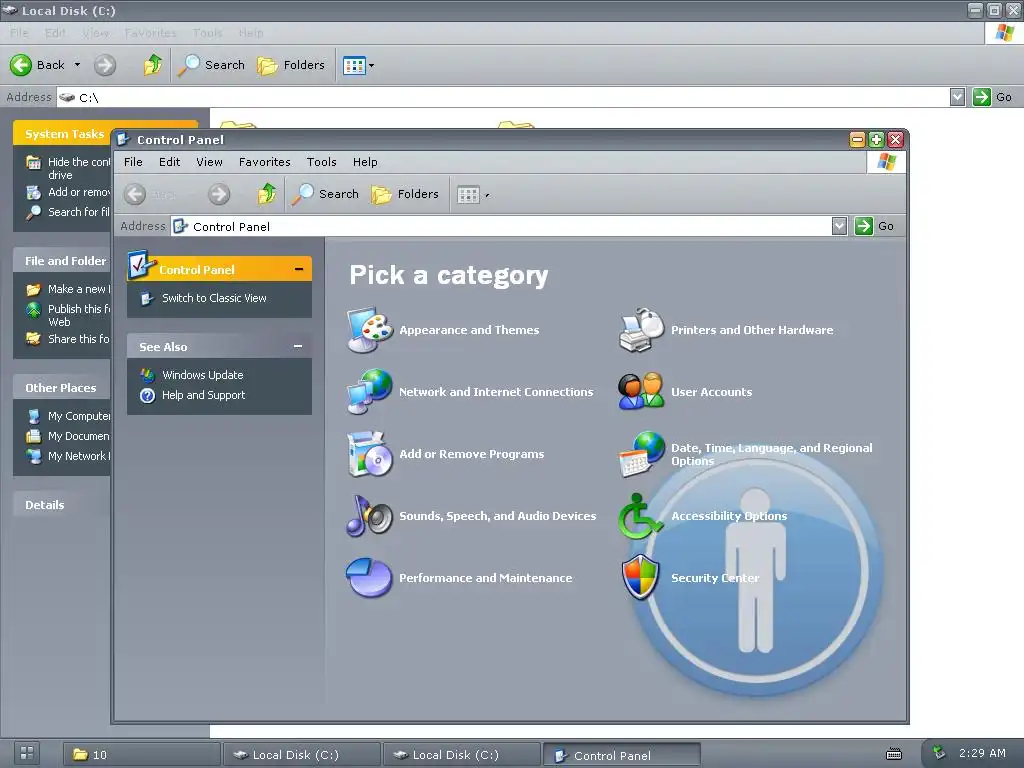This screenshot has height=768, width=1024.
Task: Collapse the See Also pane
Action: click(x=298, y=346)
